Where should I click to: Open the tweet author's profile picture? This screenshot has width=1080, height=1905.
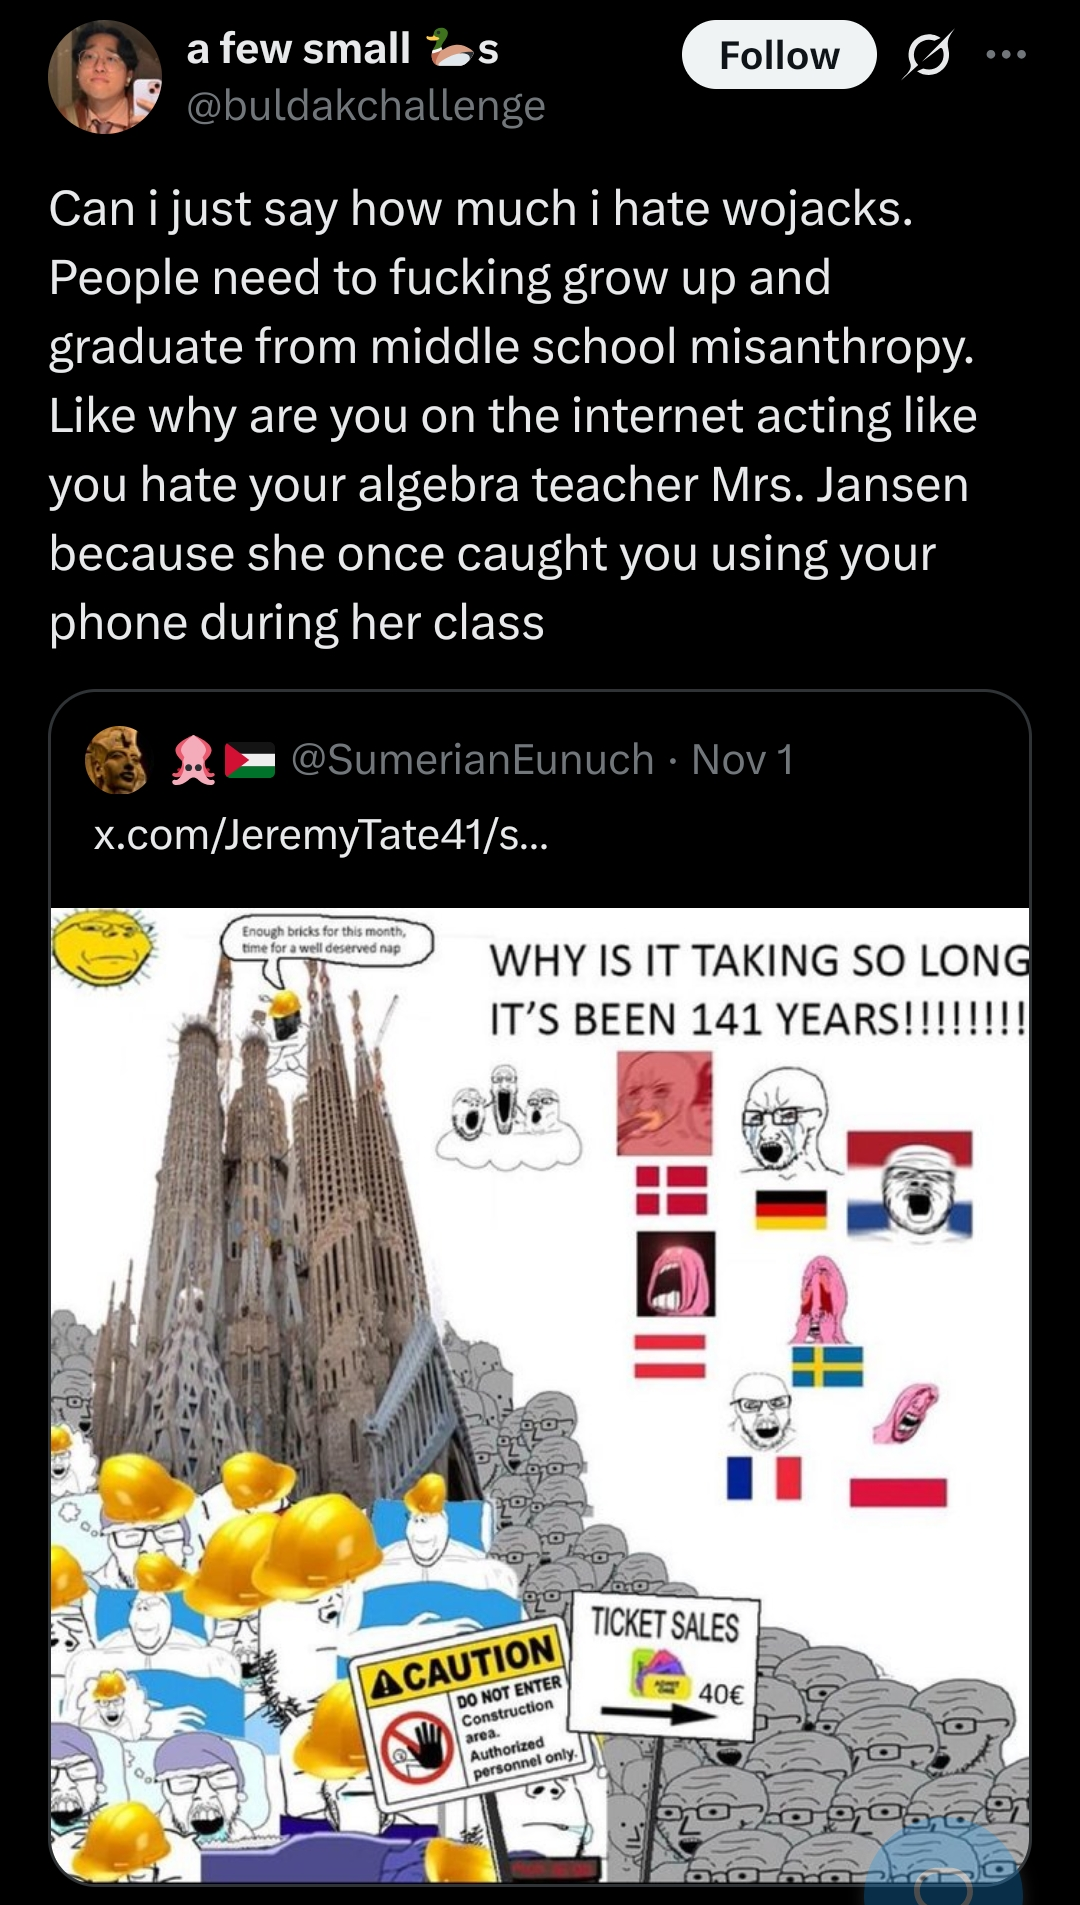105,77
